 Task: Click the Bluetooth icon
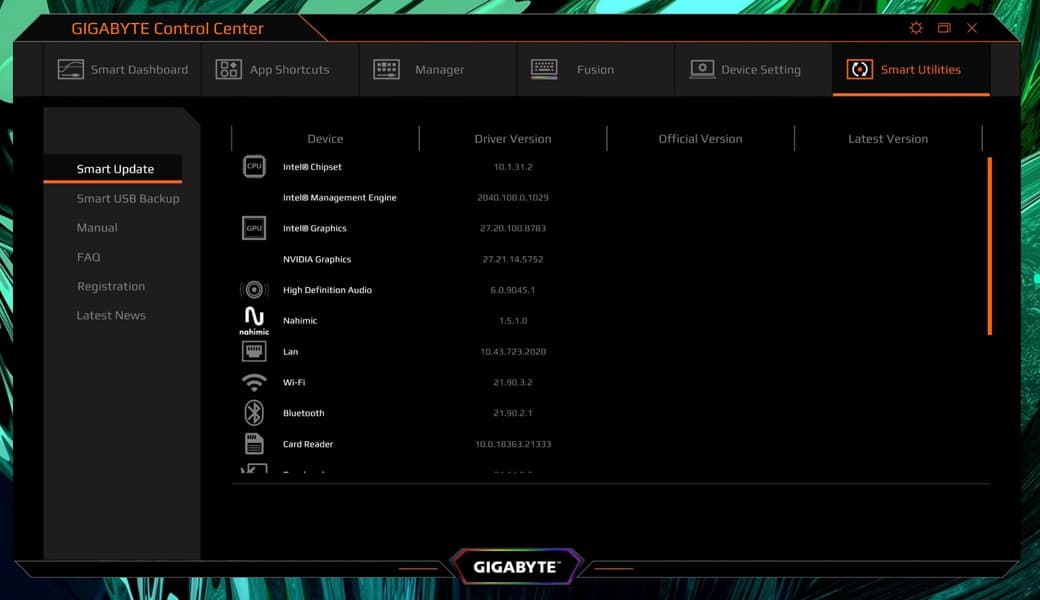(254, 412)
